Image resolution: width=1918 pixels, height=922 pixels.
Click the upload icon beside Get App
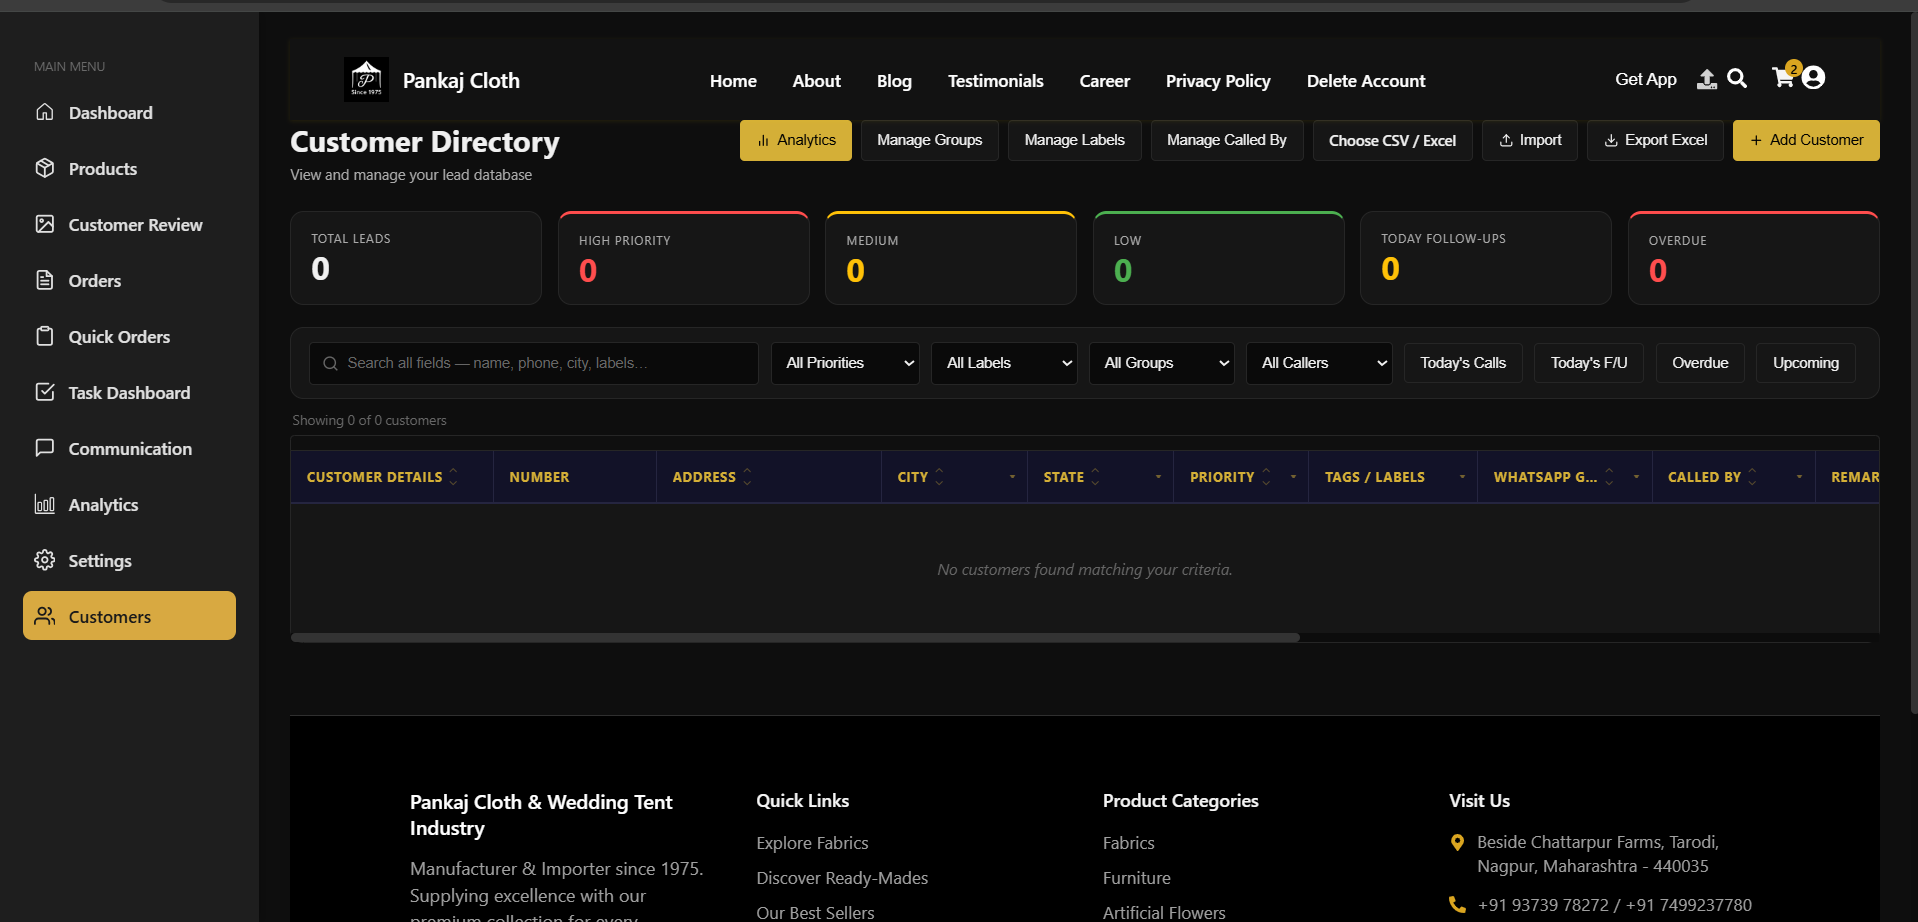pyautogui.click(x=1707, y=79)
